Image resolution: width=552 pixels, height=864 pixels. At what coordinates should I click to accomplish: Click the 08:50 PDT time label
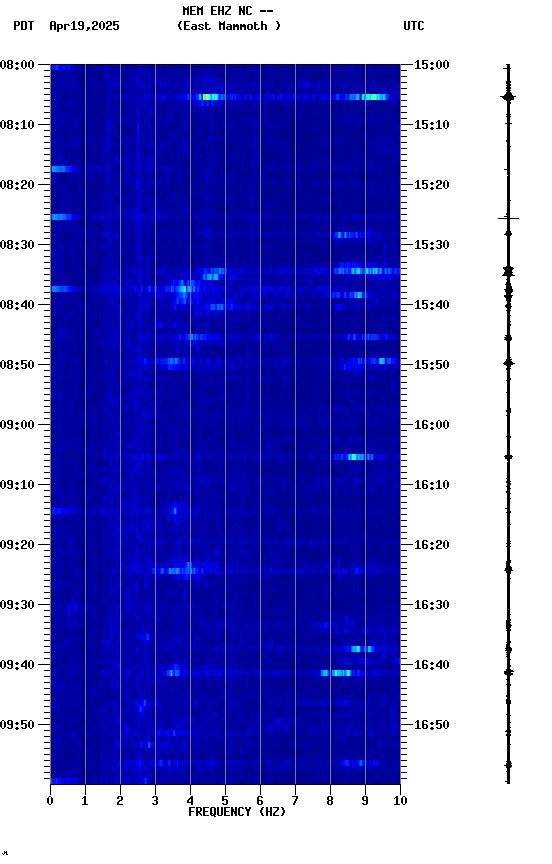[x=17, y=365]
